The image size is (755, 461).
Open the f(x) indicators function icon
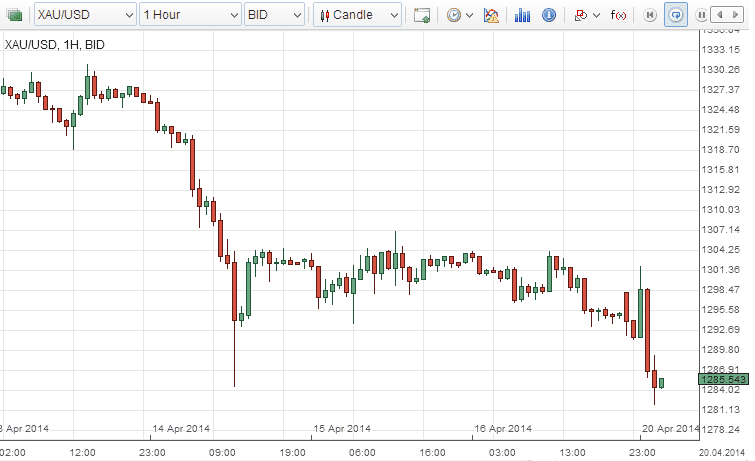click(618, 15)
